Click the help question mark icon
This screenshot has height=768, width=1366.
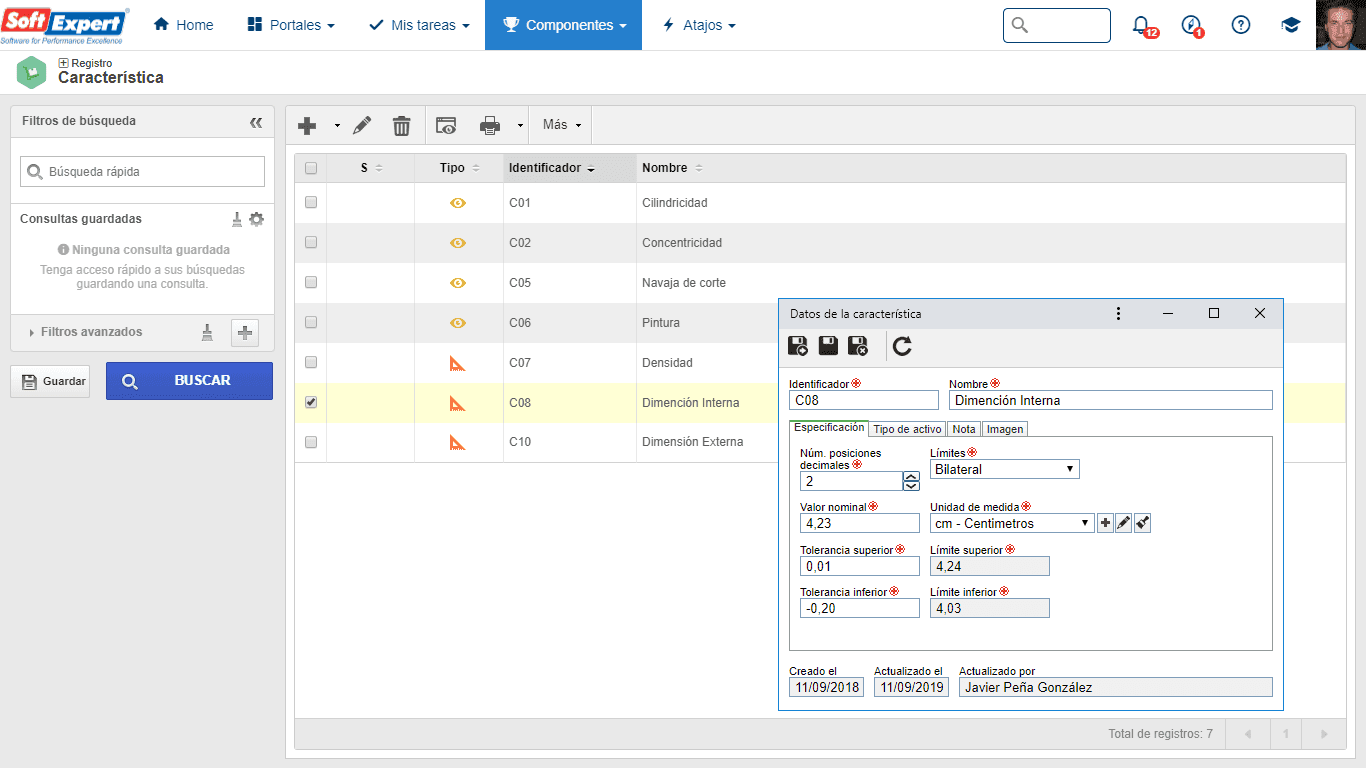tap(1241, 25)
